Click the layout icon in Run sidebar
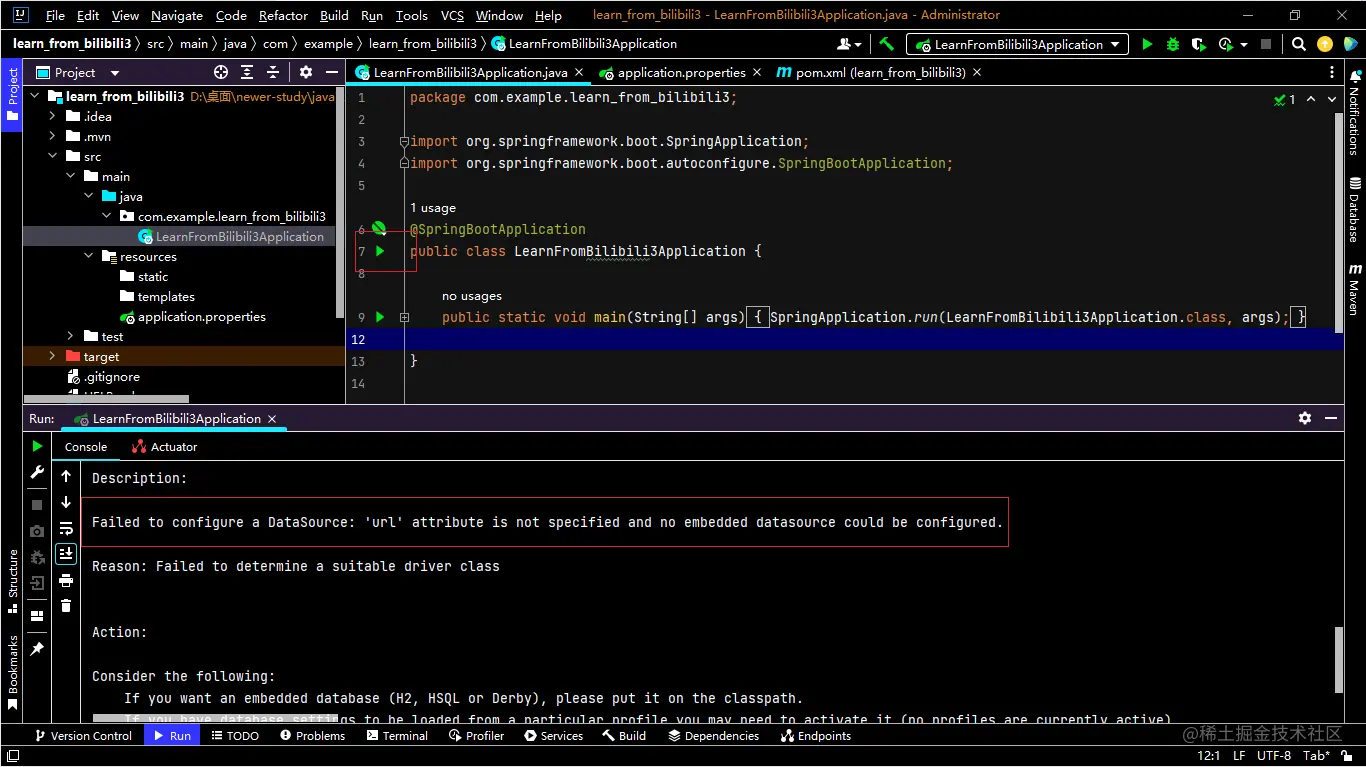Screen dimensions: 1366x767 coord(37,616)
